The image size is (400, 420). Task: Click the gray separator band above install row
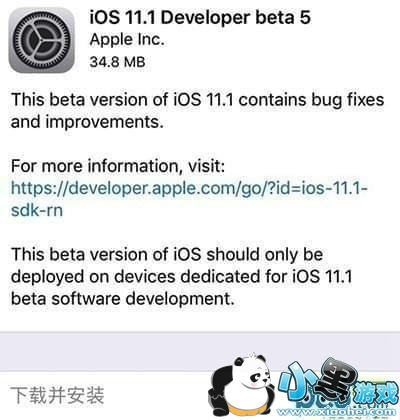pos(200,351)
